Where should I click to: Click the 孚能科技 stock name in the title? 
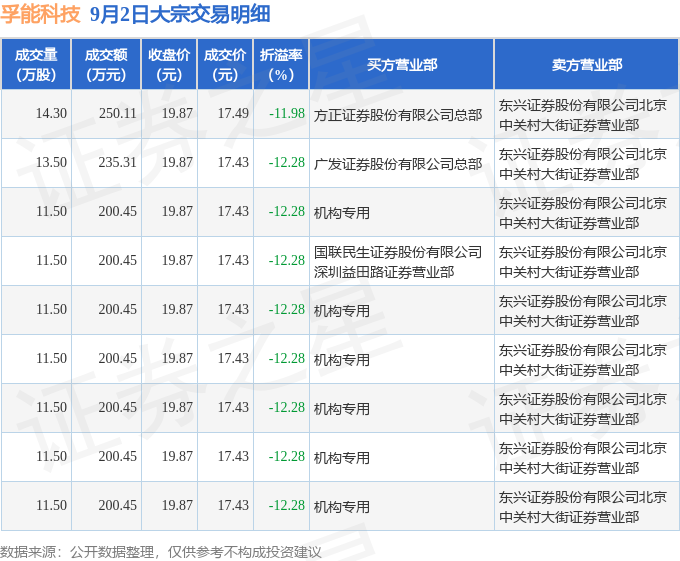[x=40, y=14]
